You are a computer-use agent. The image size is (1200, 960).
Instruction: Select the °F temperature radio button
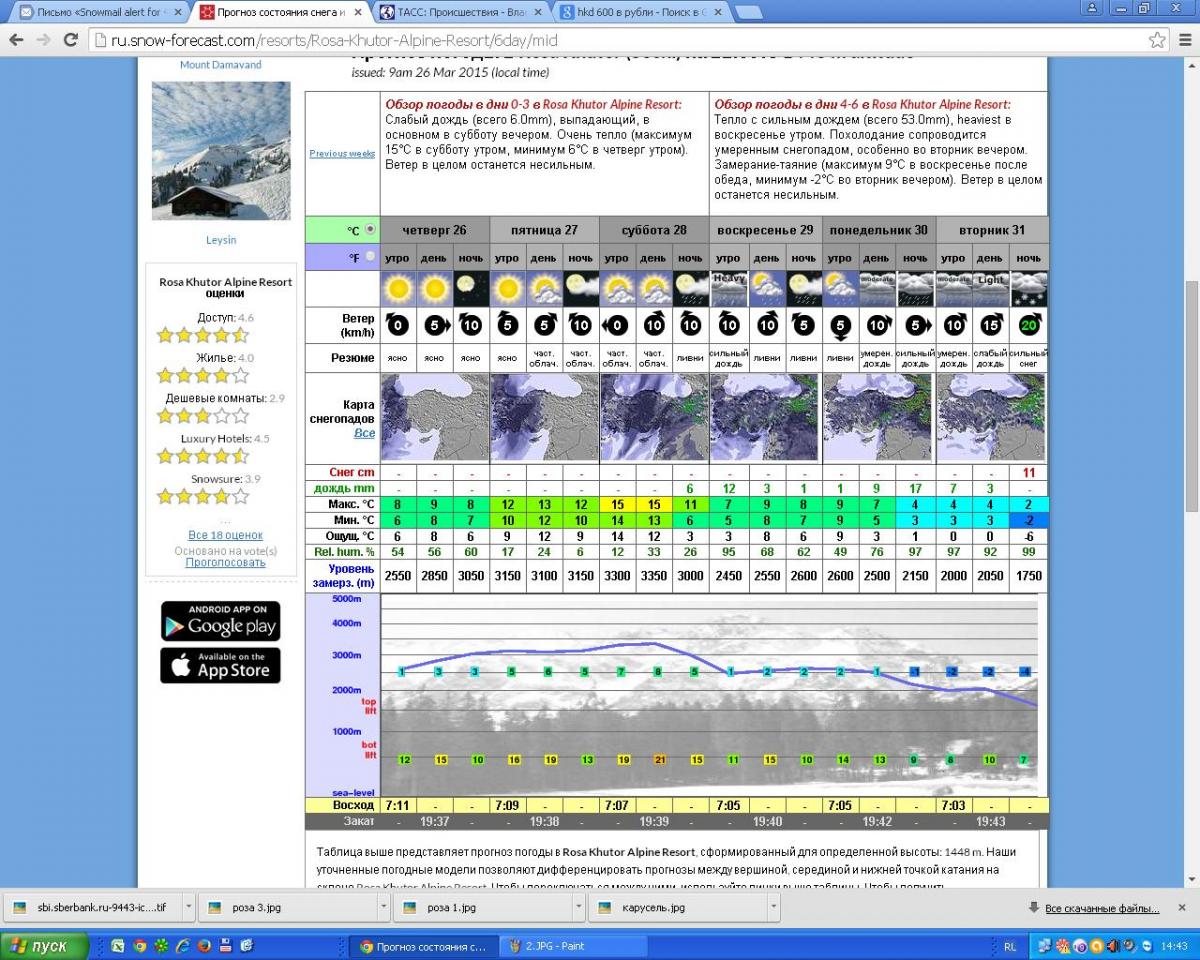pyautogui.click(x=370, y=256)
